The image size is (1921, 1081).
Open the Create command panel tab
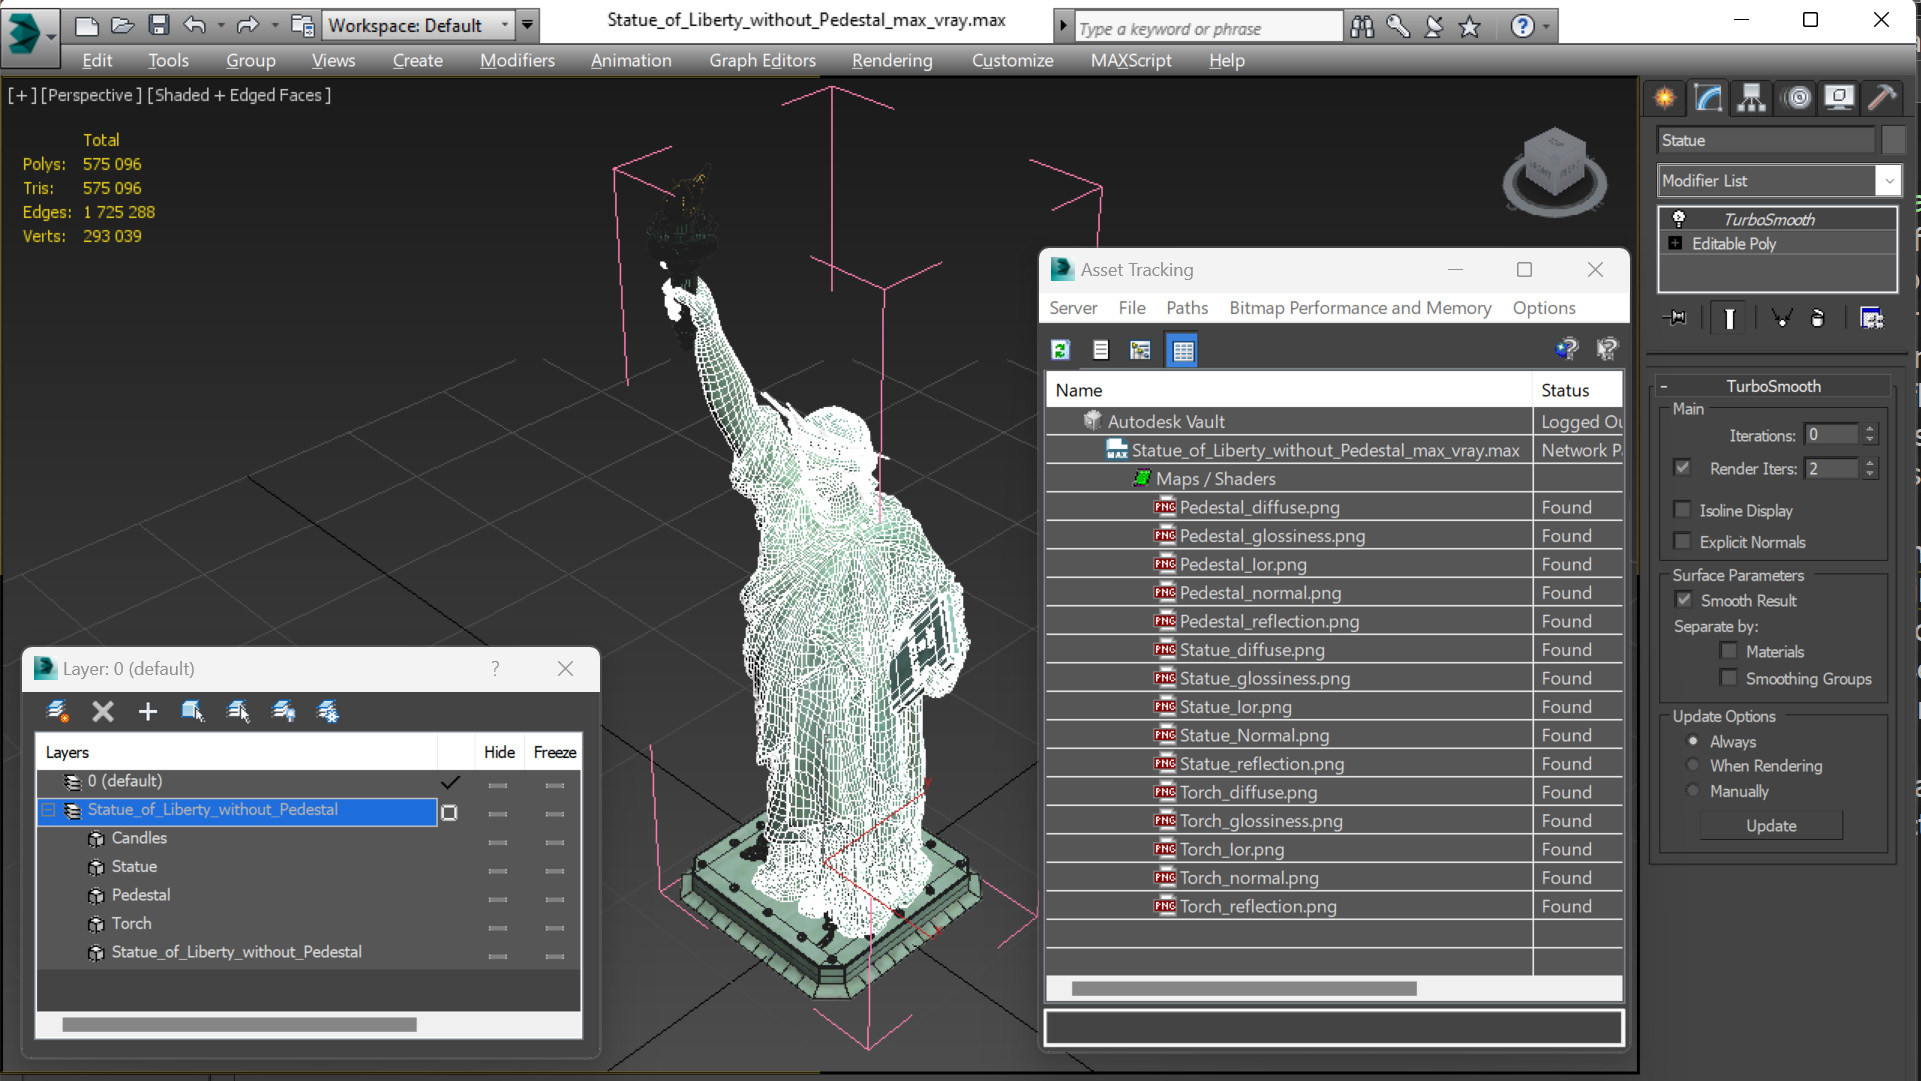[1665, 97]
